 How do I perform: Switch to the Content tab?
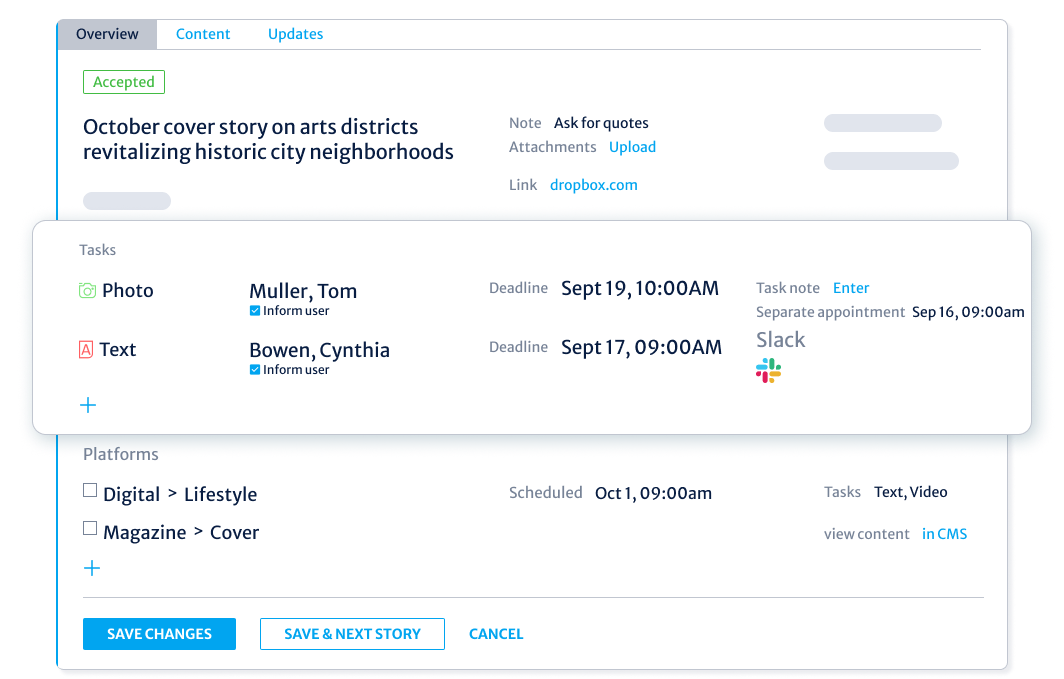point(203,33)
